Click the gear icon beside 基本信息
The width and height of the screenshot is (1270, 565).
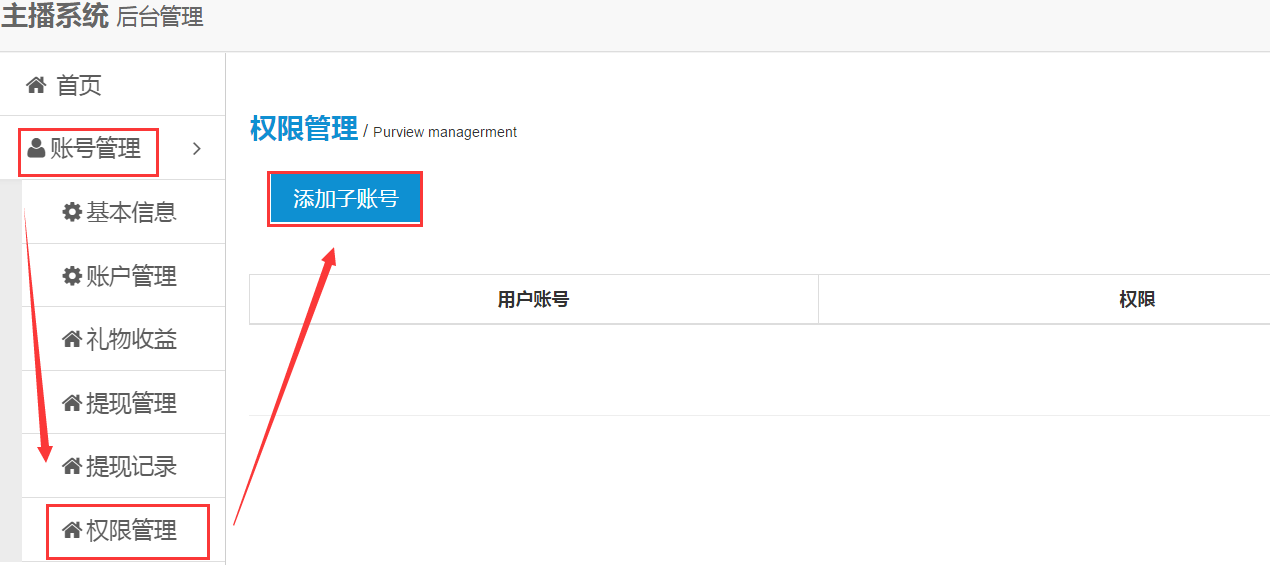click(72, 212)
